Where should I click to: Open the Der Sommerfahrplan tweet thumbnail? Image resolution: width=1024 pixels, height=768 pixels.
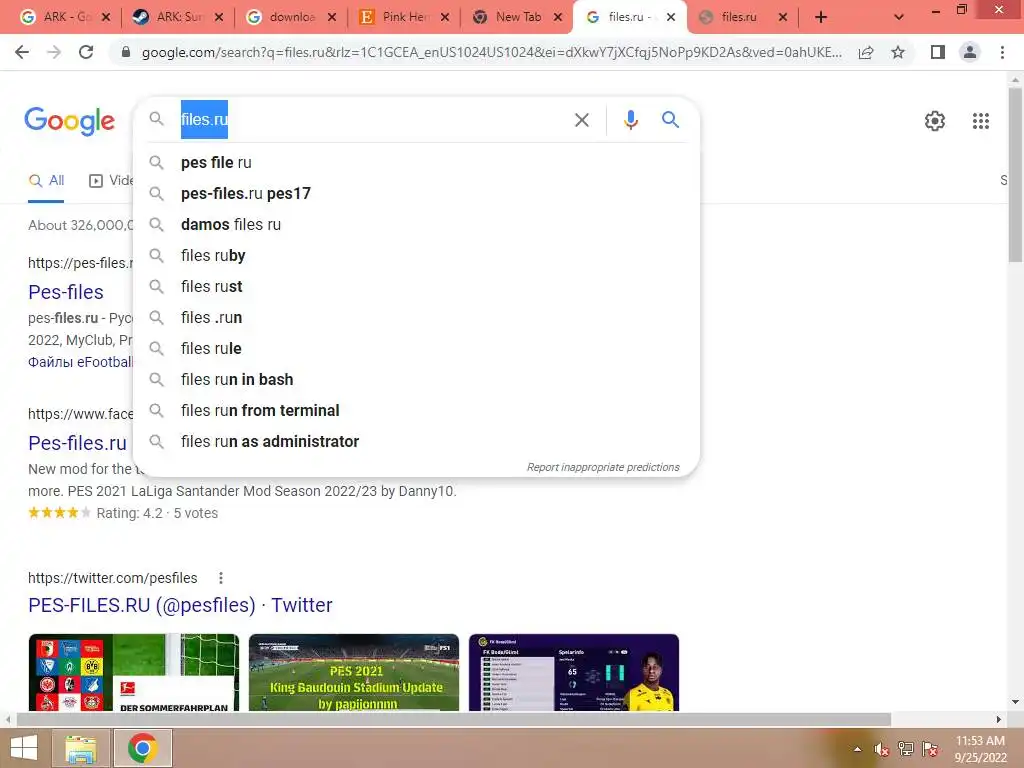(134, 672)
